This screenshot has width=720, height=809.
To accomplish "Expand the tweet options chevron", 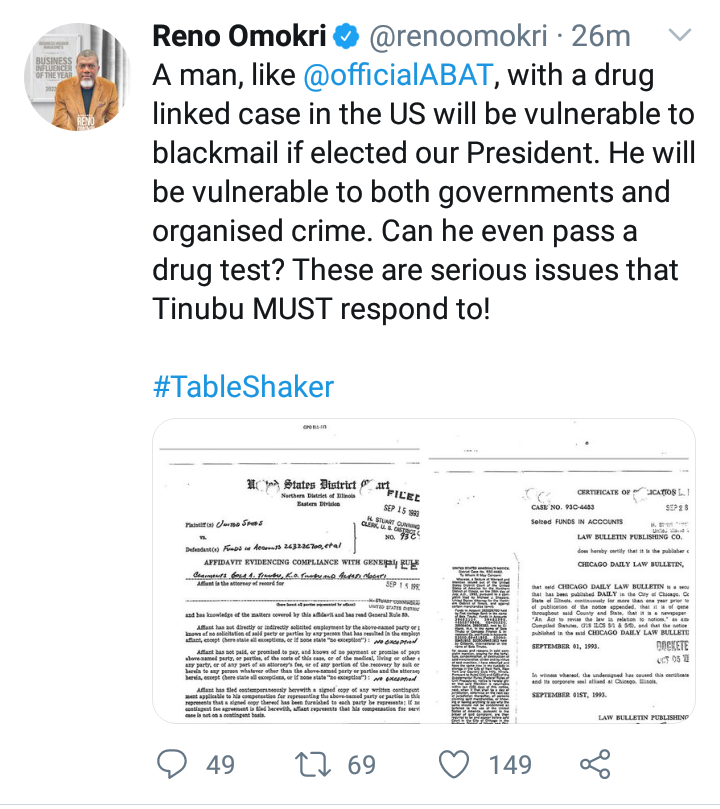I will click(x=678, y=37).
